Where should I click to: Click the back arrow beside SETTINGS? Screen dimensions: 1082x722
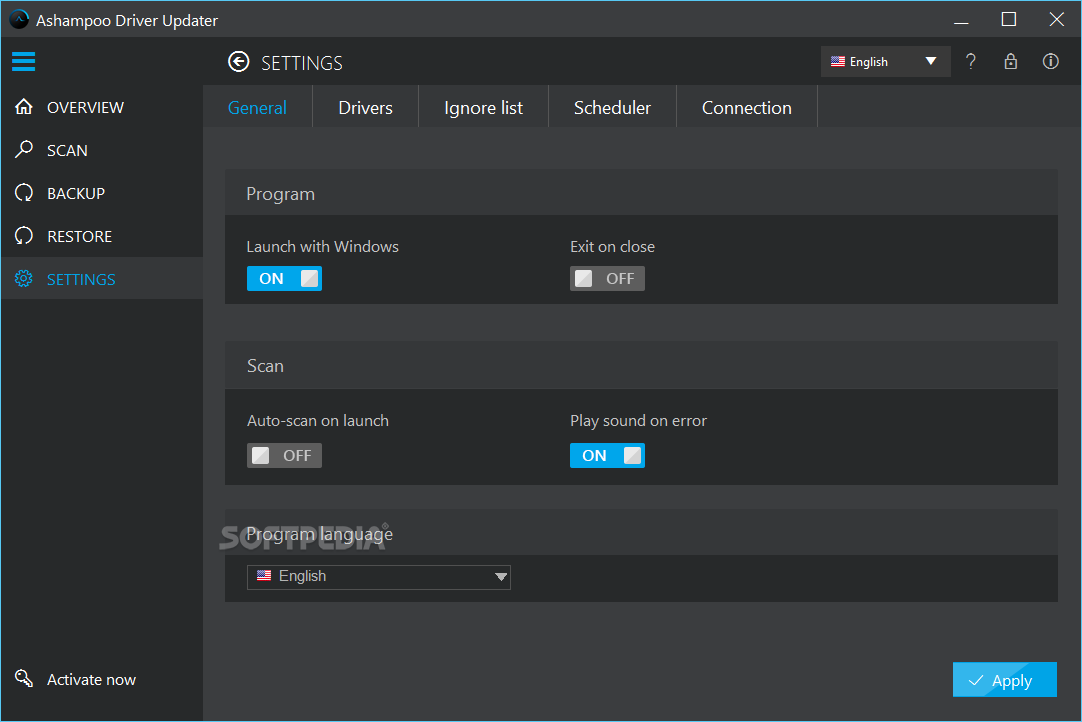(239, 62)
